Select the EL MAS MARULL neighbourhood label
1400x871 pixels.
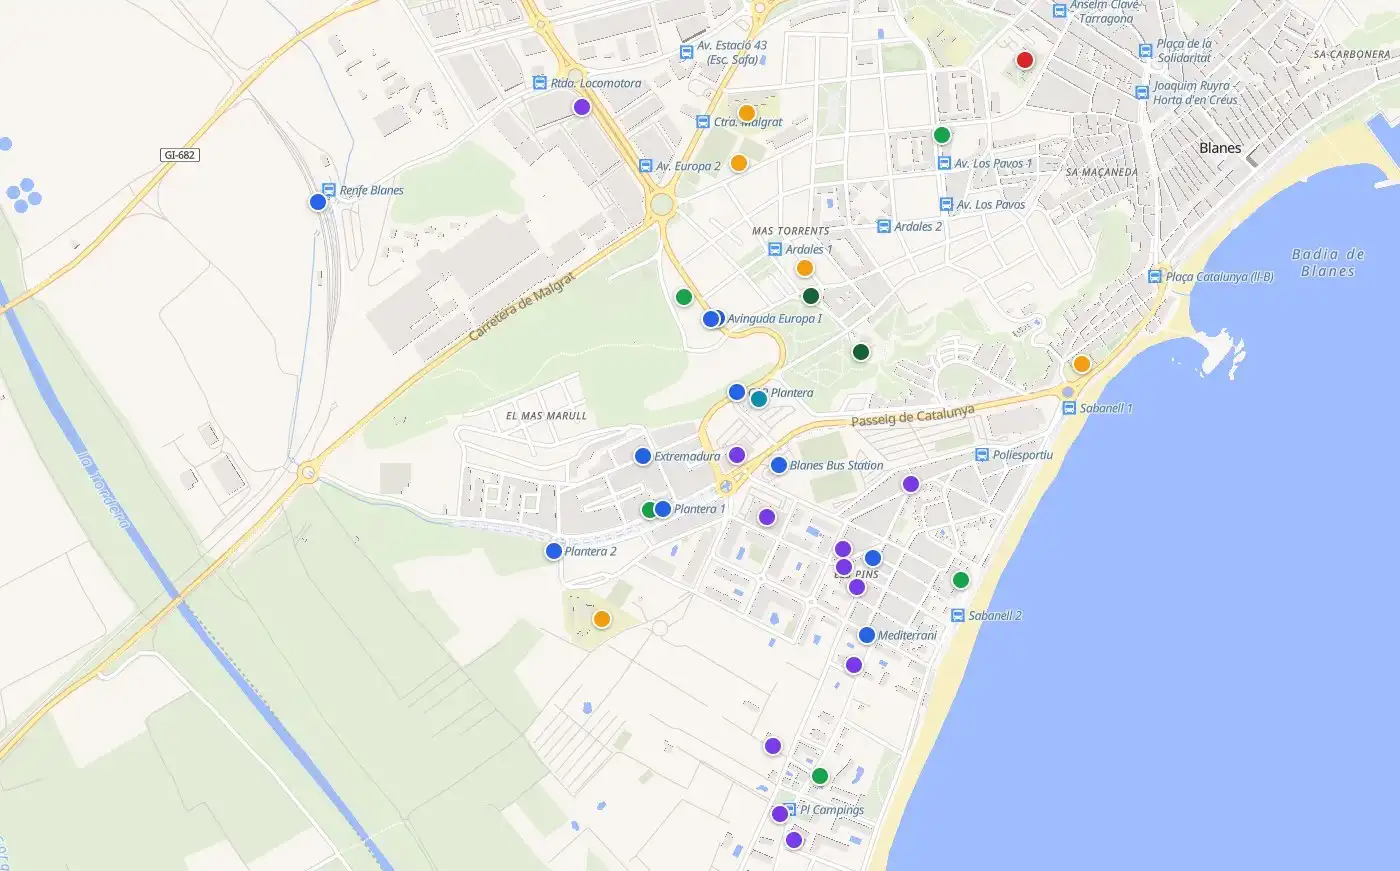546,416
